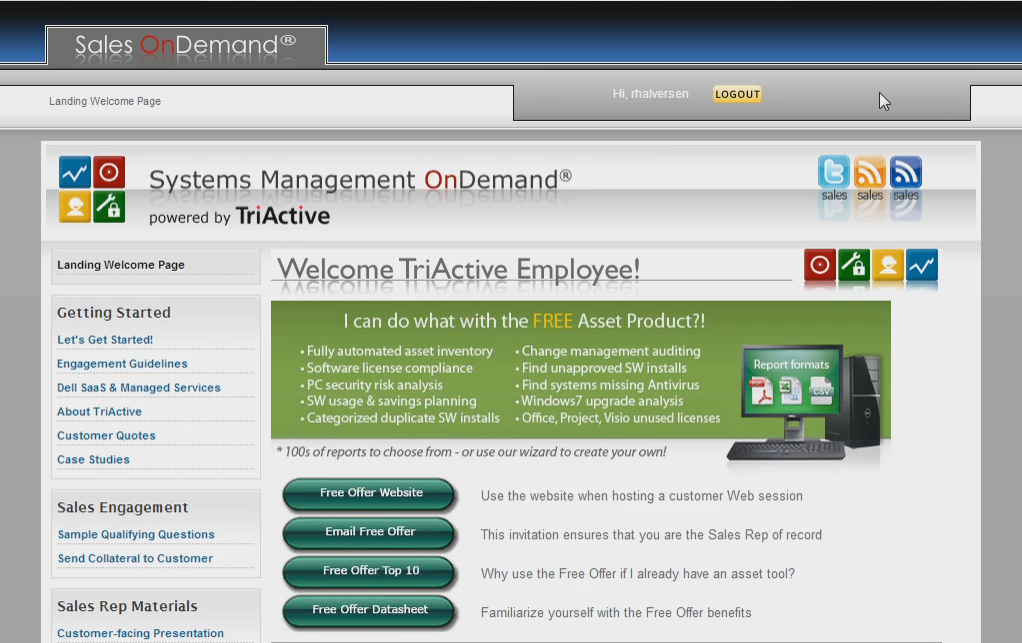Go to Engagement Guidelines
Viewport: 1022px width, 643px height.
(x=122, y=364)
